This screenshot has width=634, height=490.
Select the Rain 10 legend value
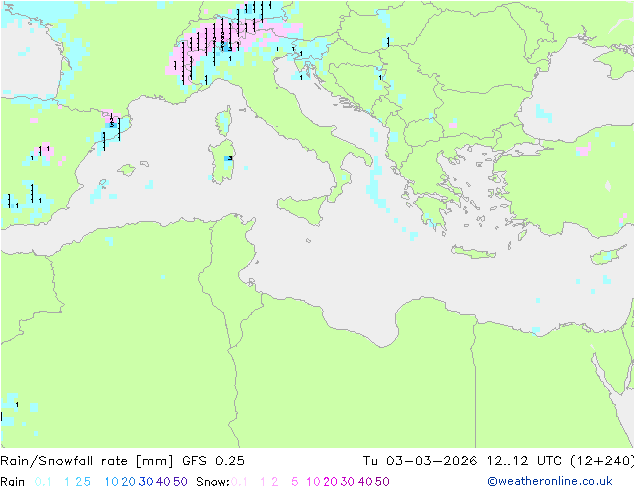(112, 482)
